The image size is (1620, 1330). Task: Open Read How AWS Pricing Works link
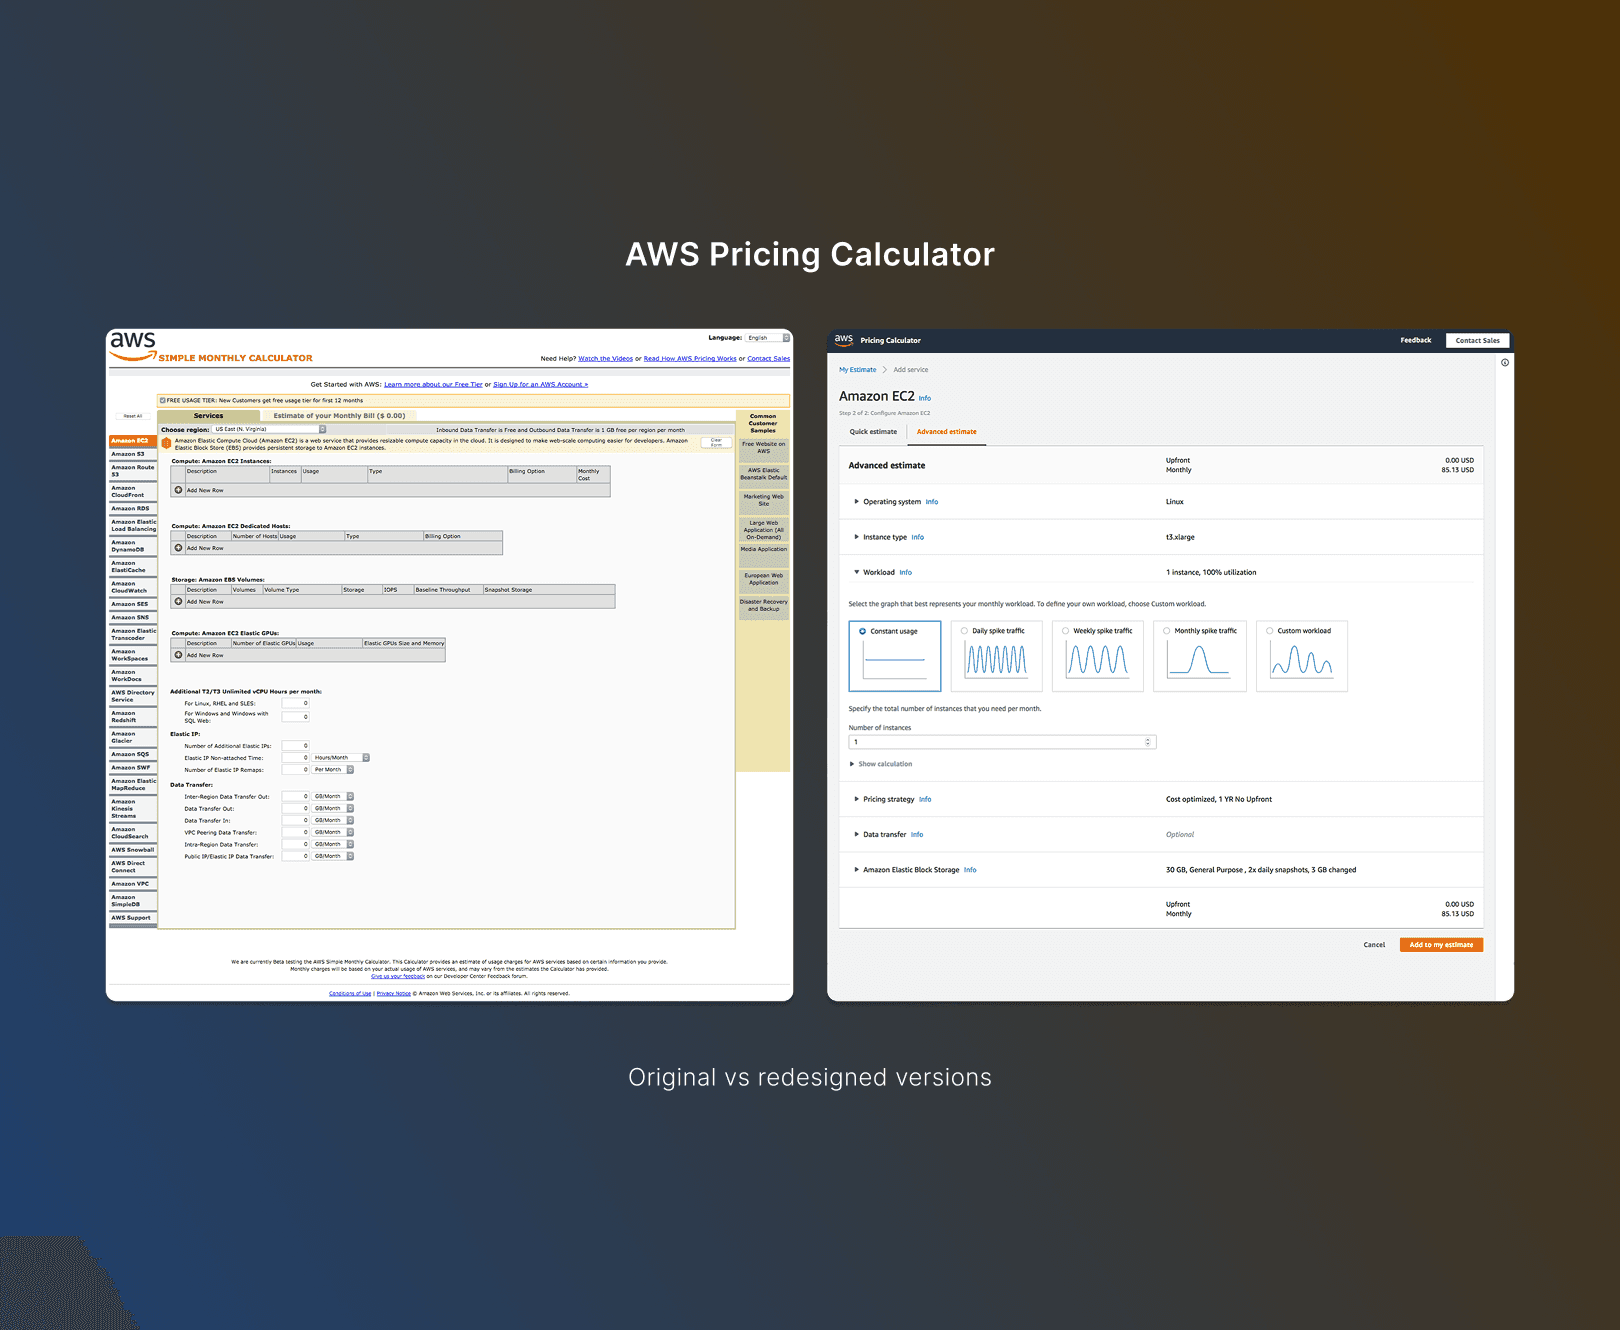[690, 359]
